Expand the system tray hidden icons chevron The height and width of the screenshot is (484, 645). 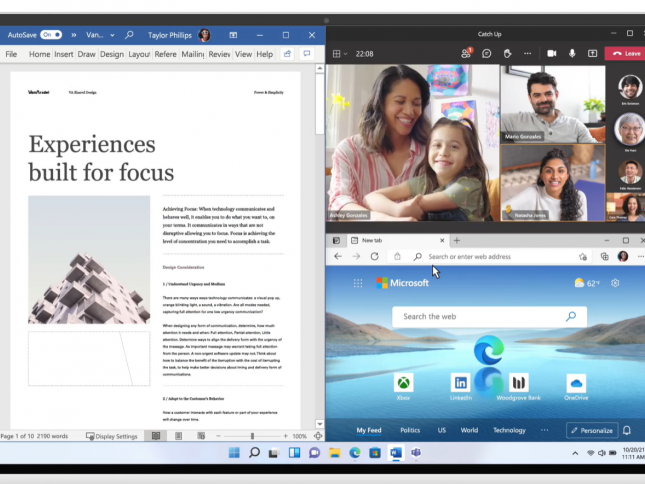(576, 453)
